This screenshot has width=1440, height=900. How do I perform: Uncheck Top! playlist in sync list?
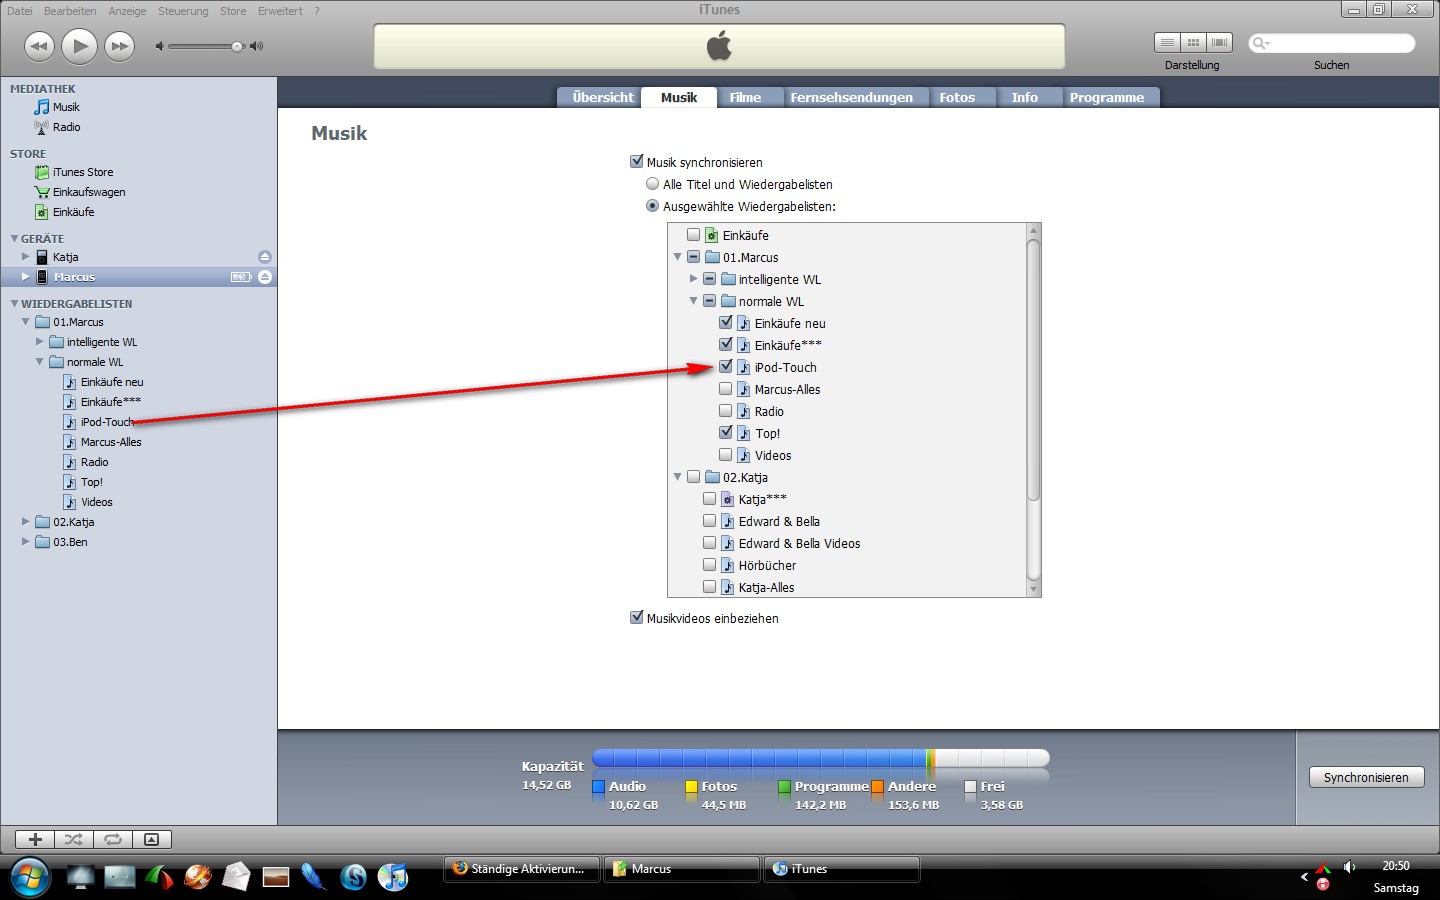726,433
